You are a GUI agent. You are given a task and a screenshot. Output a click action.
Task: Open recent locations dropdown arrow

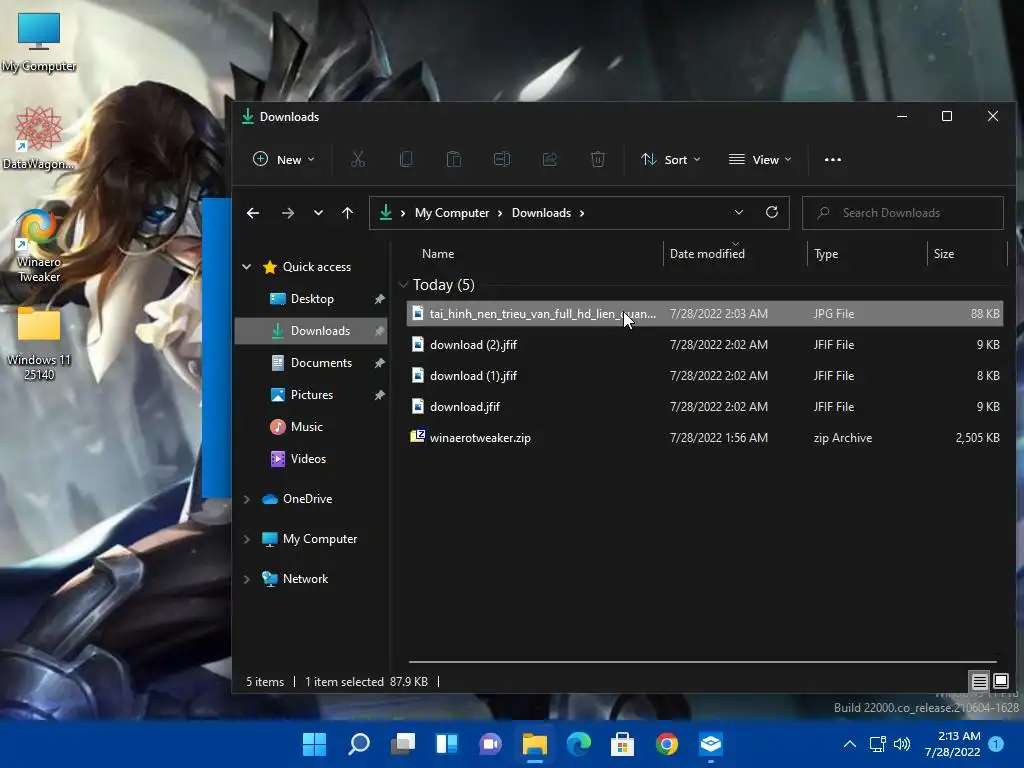(318, 213)
